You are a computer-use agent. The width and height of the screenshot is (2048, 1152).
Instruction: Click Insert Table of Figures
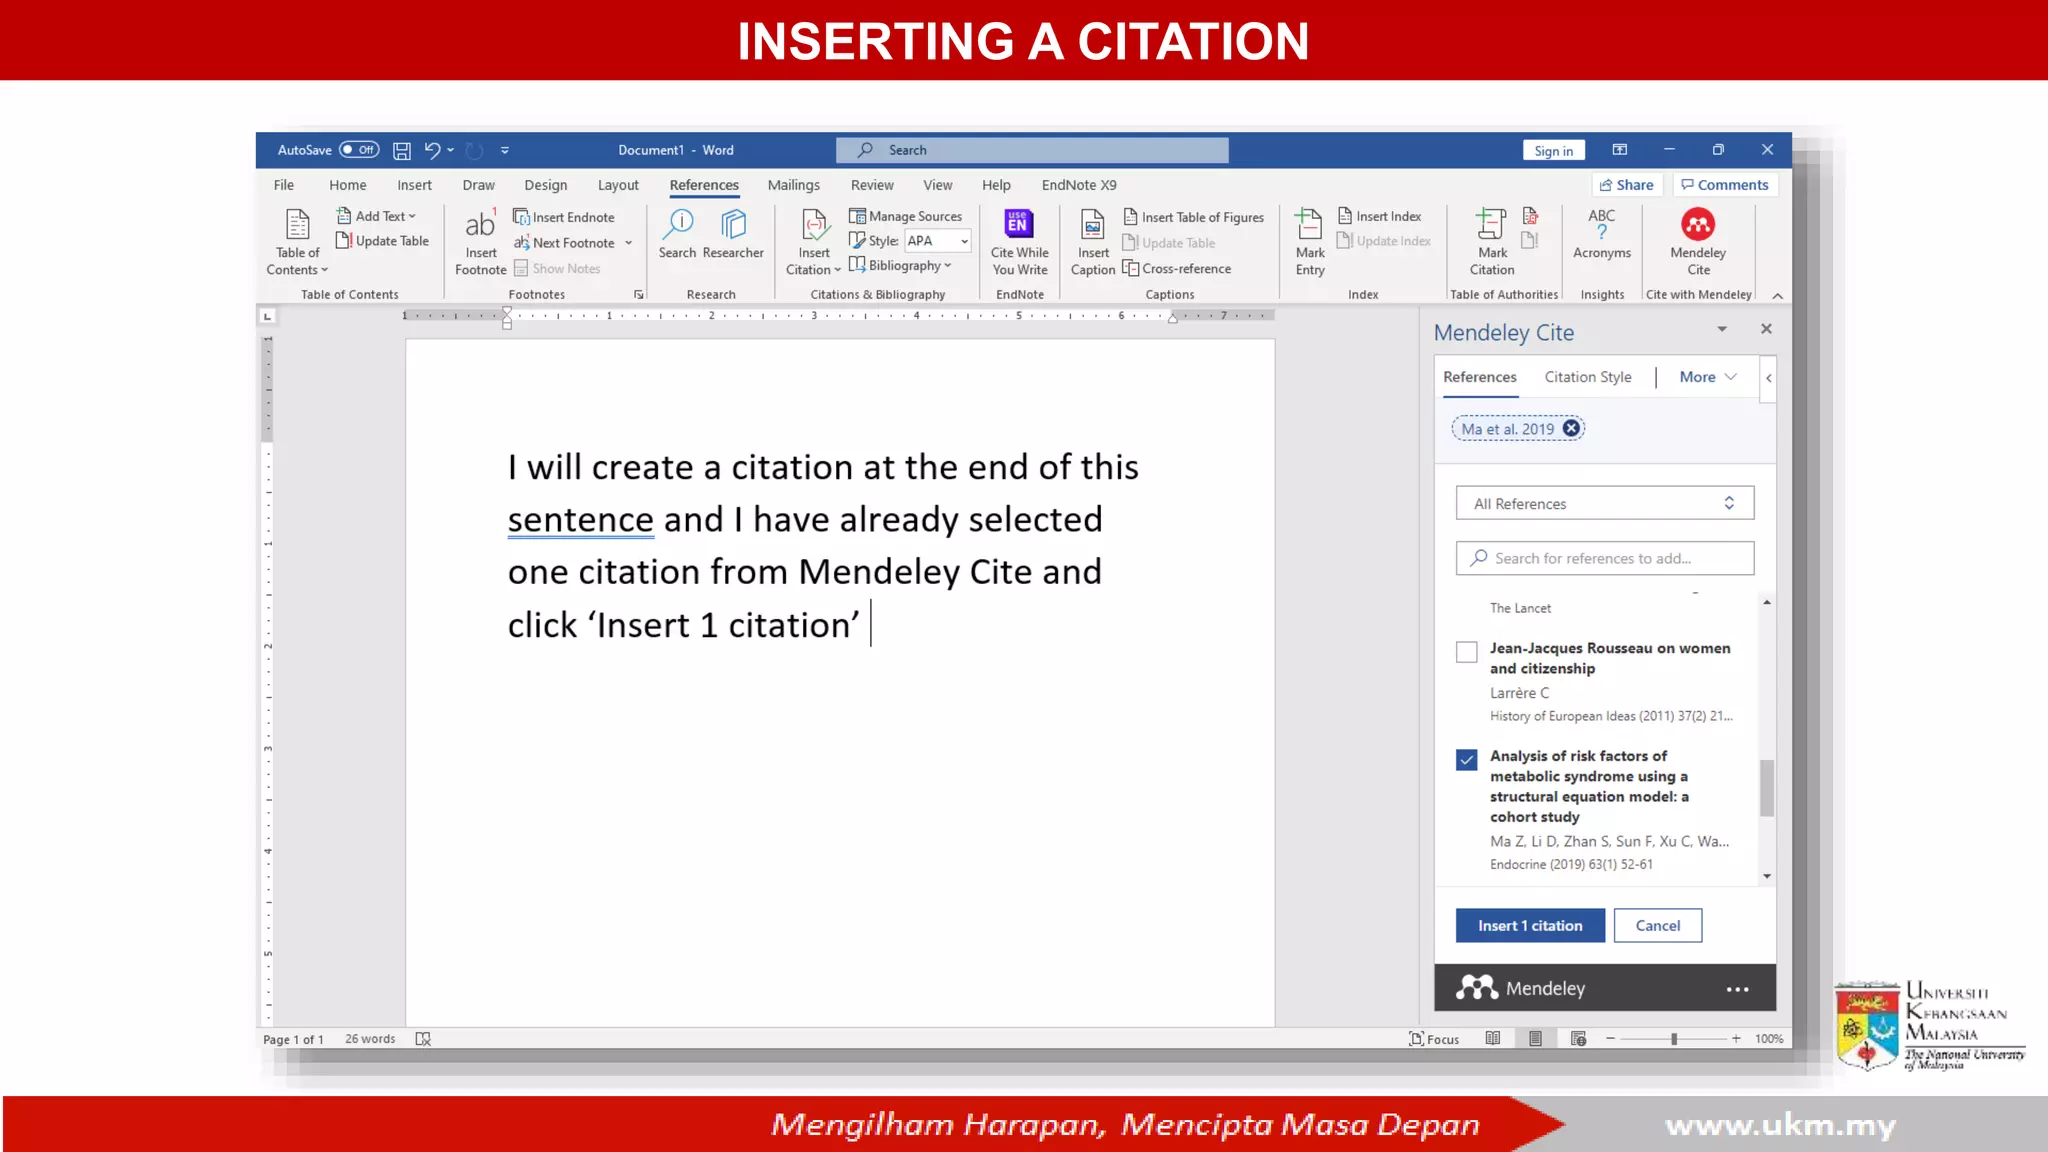tap(1193, 217)
